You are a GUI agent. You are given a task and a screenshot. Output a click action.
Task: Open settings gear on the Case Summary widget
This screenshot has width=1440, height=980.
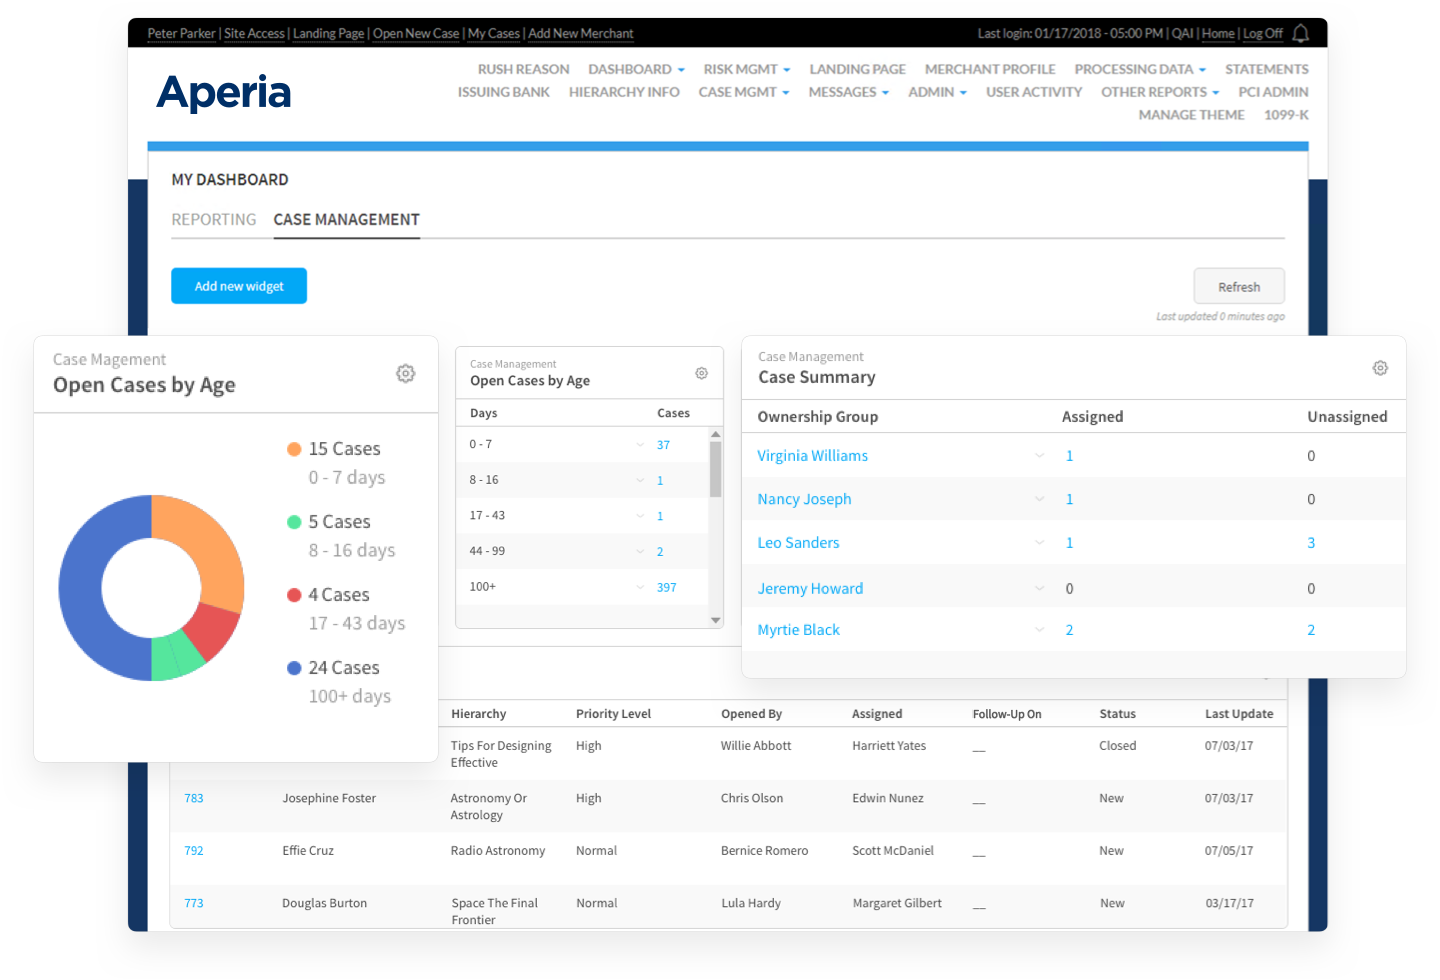pyautogui.click(x=1380, y=368)
